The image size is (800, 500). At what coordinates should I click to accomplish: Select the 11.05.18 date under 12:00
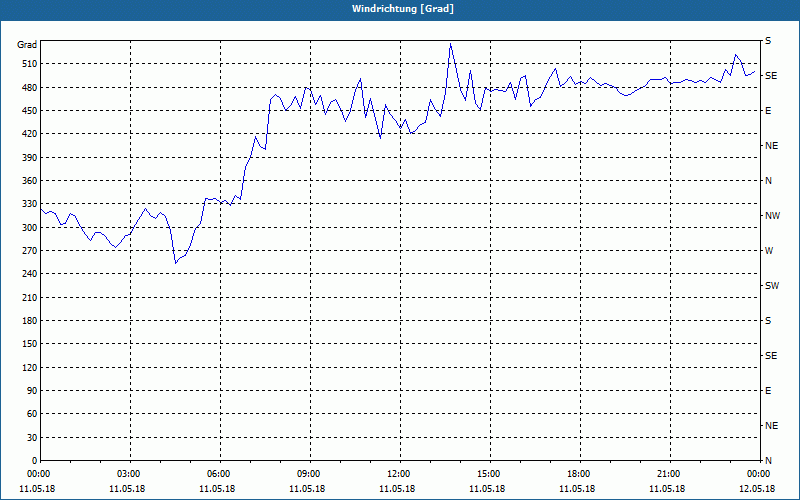coord(397,489)
